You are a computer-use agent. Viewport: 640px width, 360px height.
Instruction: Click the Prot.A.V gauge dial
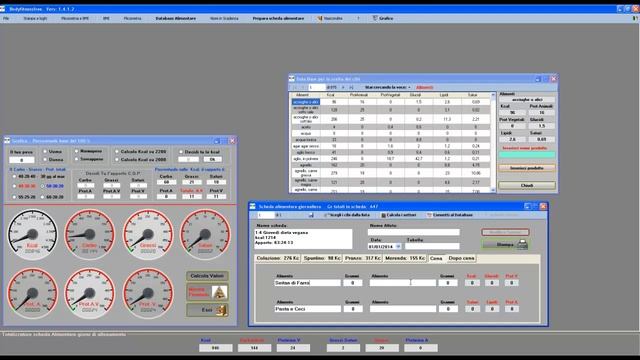(x=89, y=293)
